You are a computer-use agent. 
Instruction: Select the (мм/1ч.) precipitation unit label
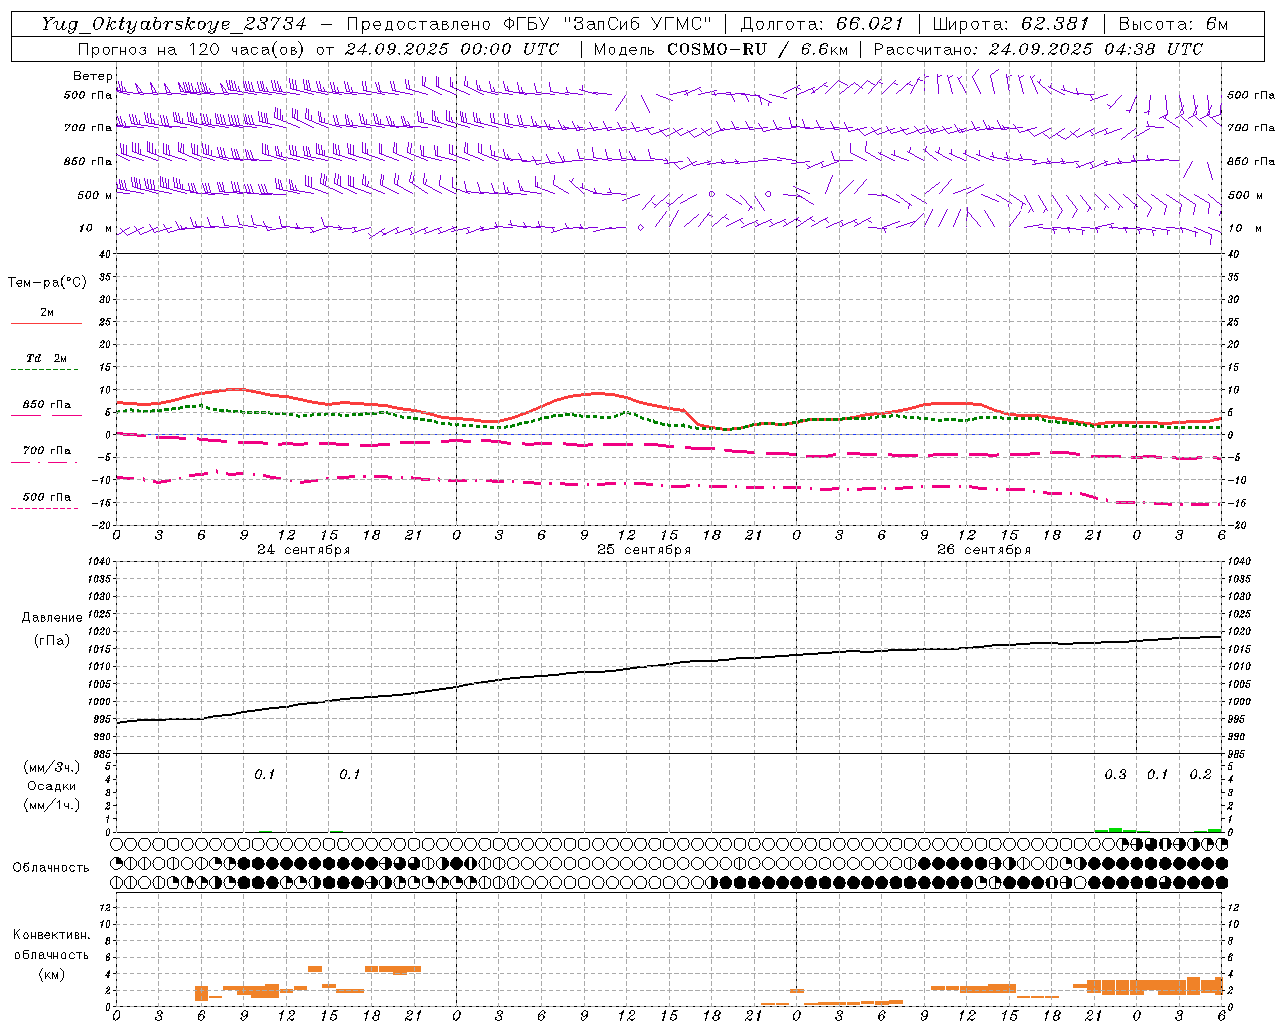(x=52, y=805)
